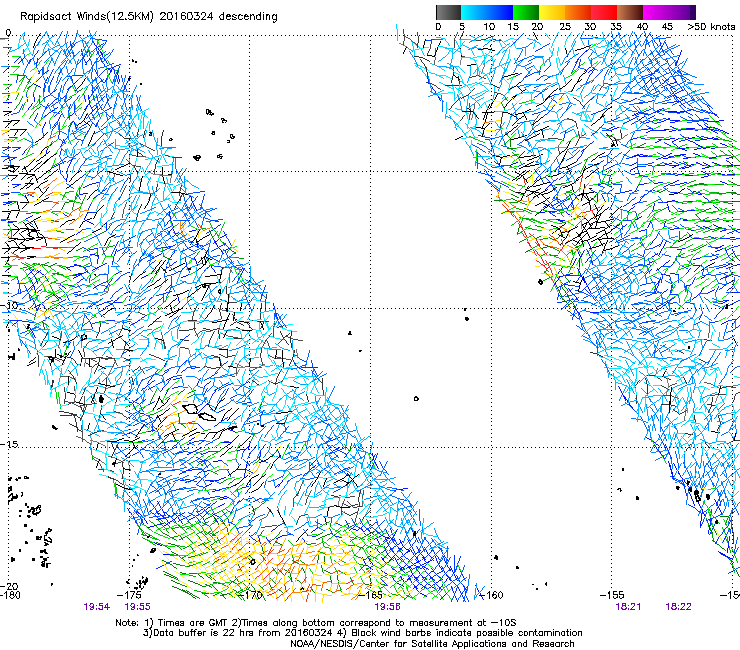
Task: Click the NOAA/NESDIS credit line
Action: tap(432, 644)
